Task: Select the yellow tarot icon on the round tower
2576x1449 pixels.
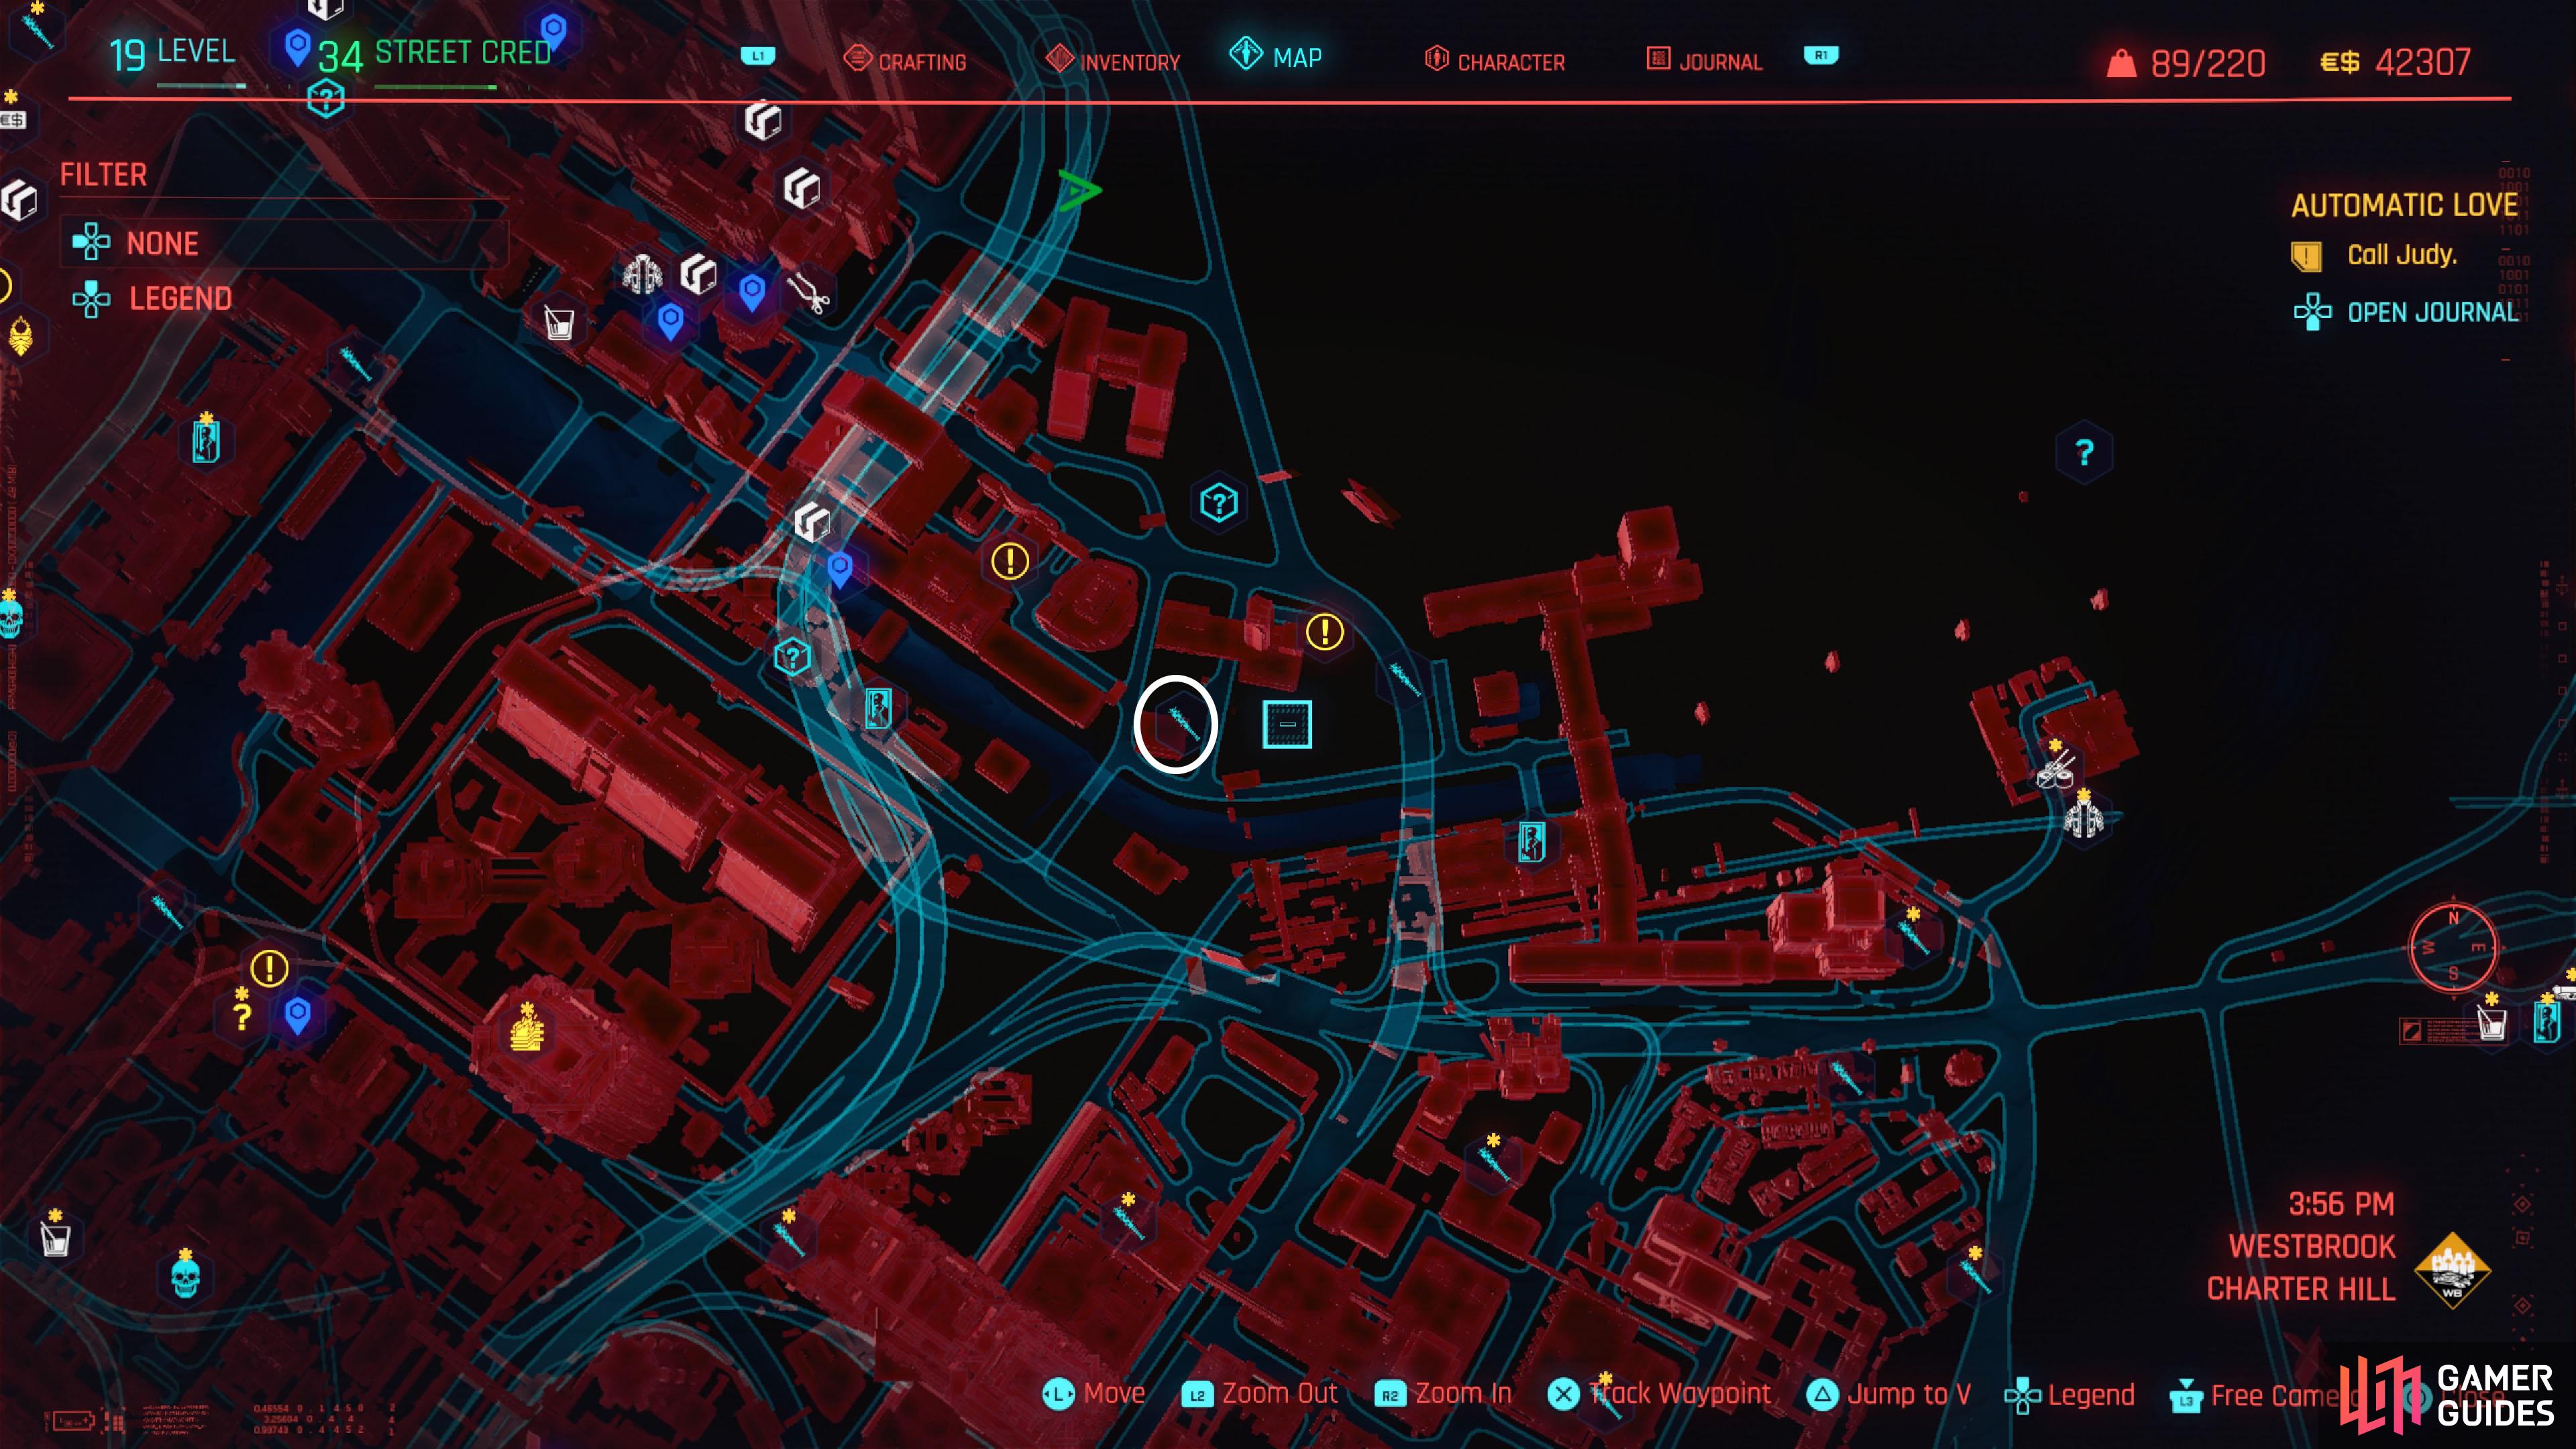Action: click(x=527, y=1030)
